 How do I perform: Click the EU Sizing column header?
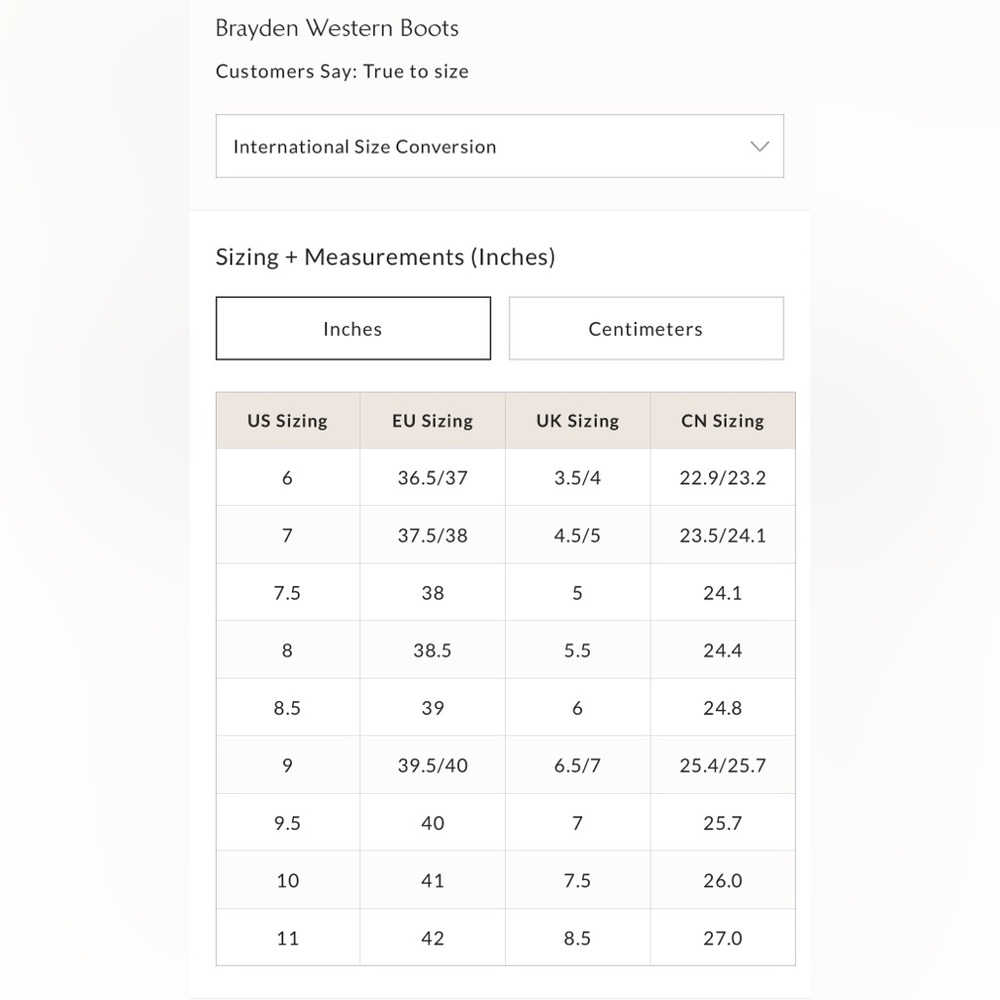tap(432, 421)
